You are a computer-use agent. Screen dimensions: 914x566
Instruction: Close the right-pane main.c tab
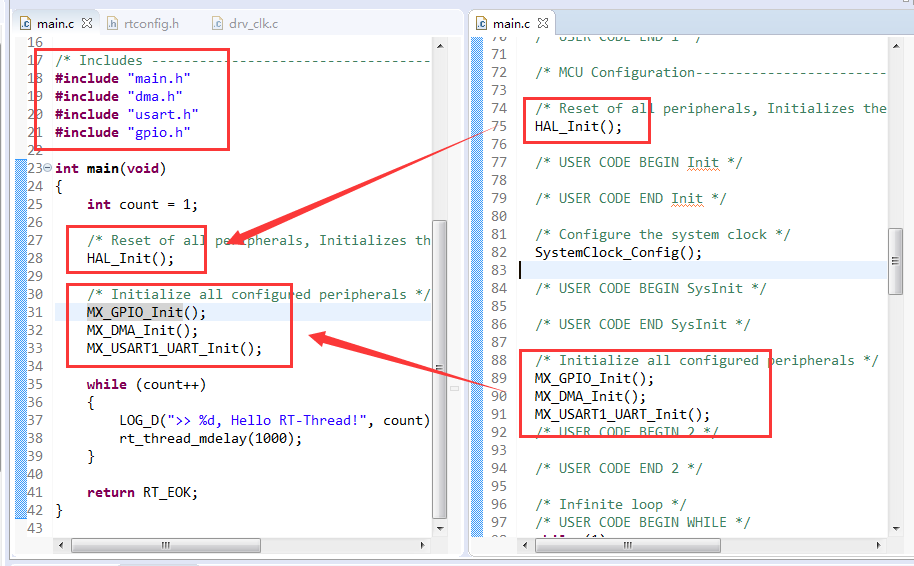tap(542, 22)
